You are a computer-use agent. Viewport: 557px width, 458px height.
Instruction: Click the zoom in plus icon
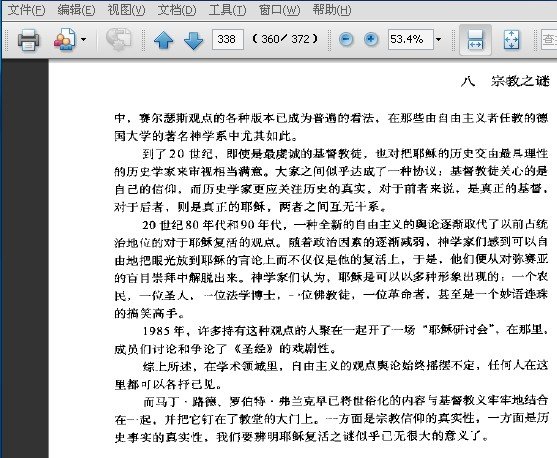tap(371, 39)
